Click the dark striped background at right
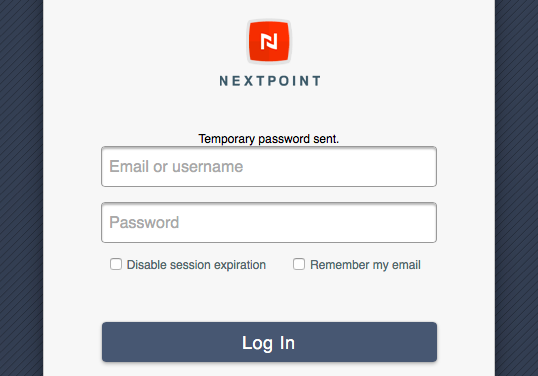This screenshot has width=538, height=376. pos(516,188)
